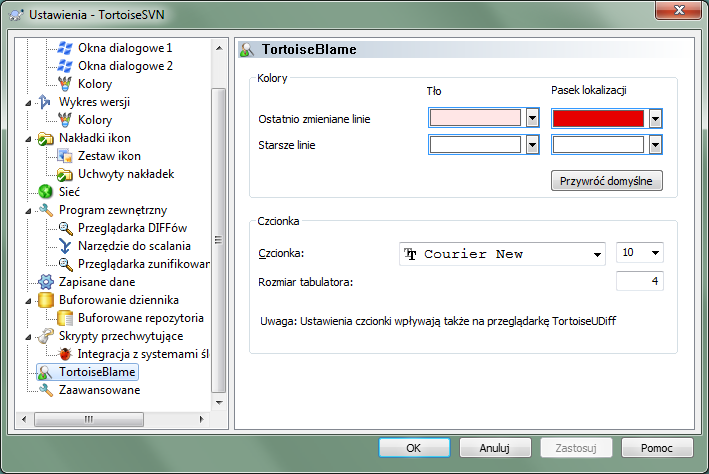Select the Zestaw ikon page

[109, 156]
